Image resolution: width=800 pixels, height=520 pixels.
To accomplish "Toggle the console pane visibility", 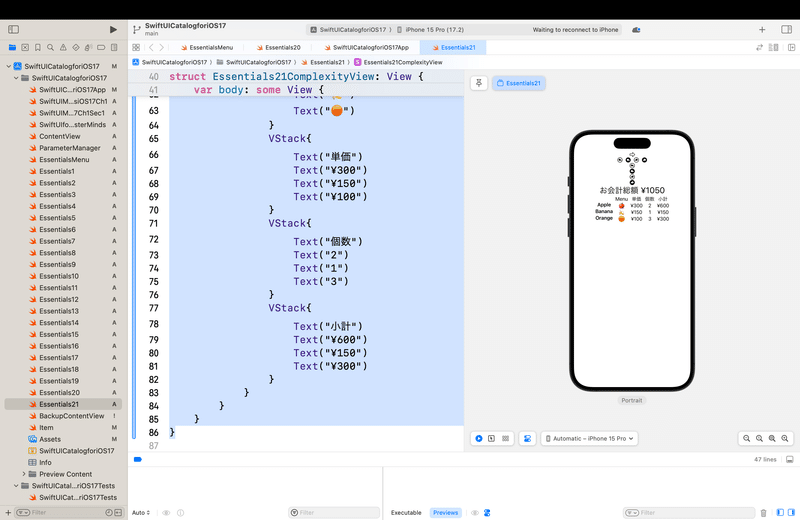I will pyautogui.click(x=791, y=512).
